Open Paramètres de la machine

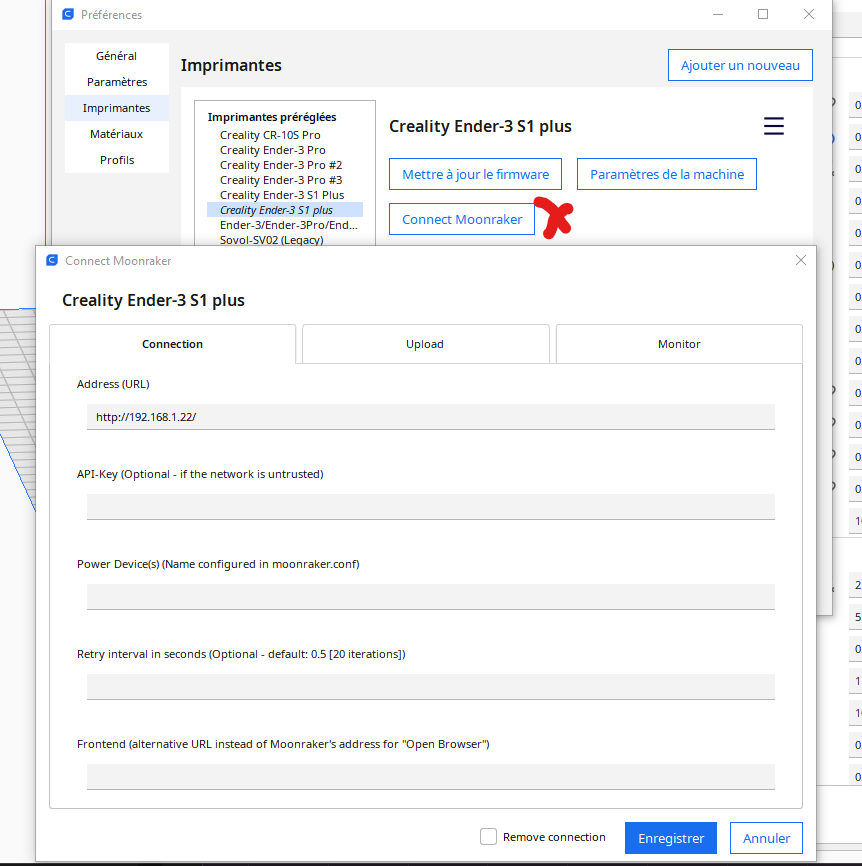pos(667,174)
